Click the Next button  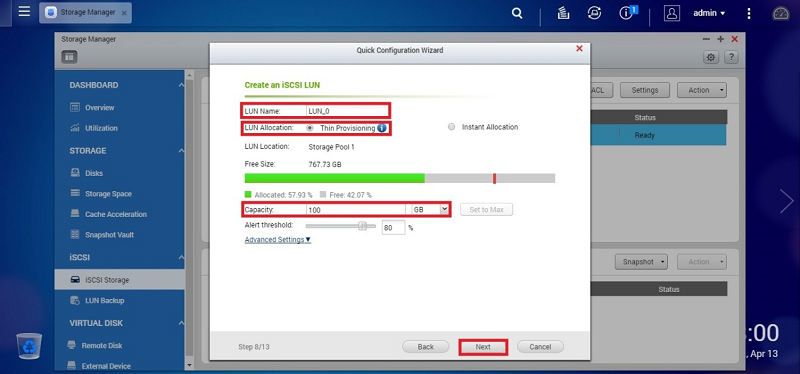coord(483,347)
